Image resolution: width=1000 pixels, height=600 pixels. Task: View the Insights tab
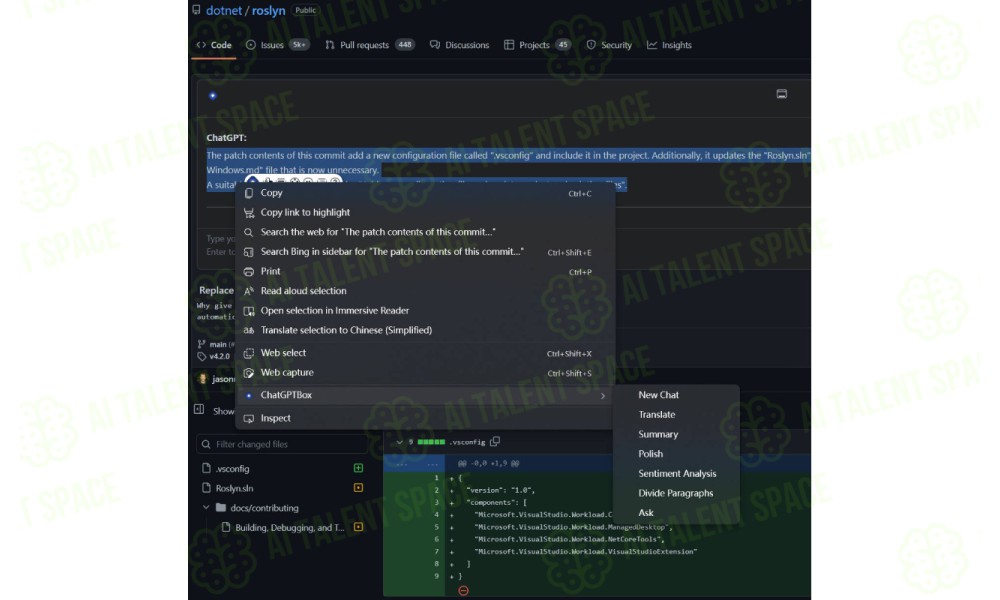[x=669, y=45]
